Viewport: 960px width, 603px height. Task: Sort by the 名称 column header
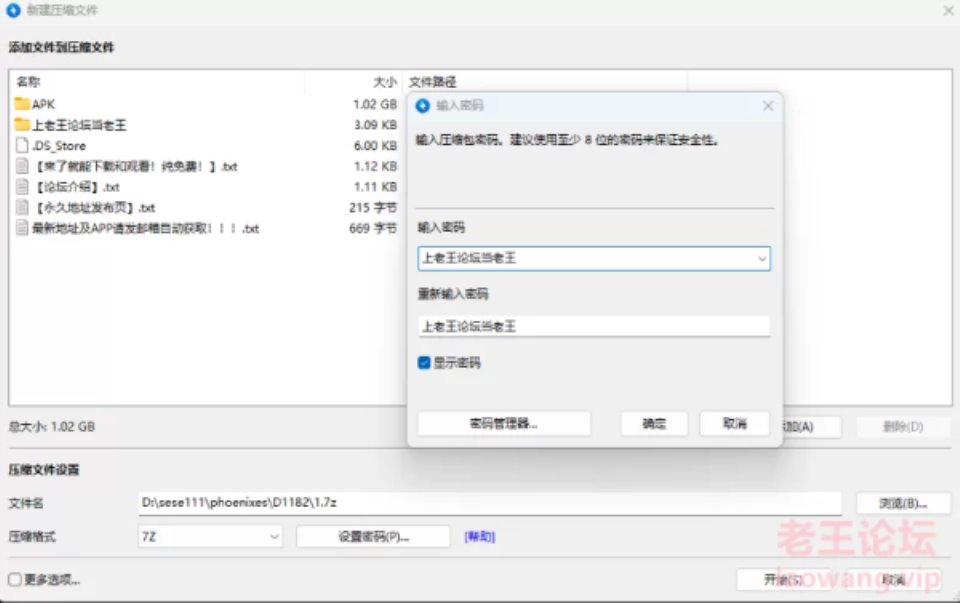pyautogui.click(x=28, y=81)
